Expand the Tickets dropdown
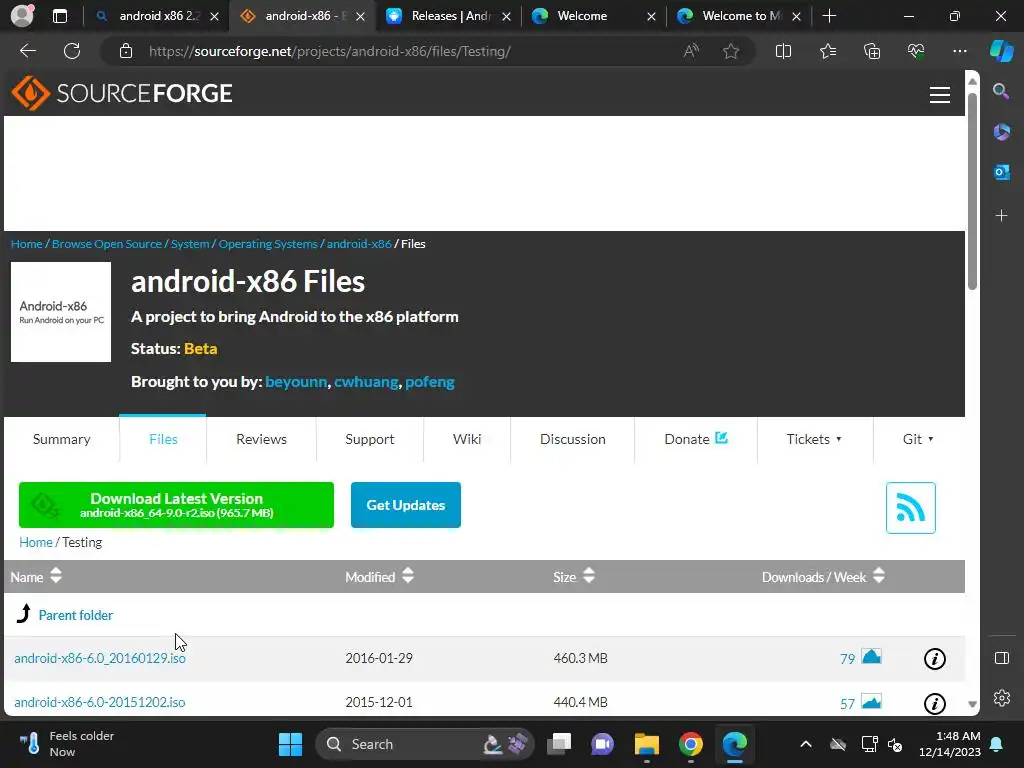Image resolution: width=1024 pixels, height=768 pixels. coord(814,440)
